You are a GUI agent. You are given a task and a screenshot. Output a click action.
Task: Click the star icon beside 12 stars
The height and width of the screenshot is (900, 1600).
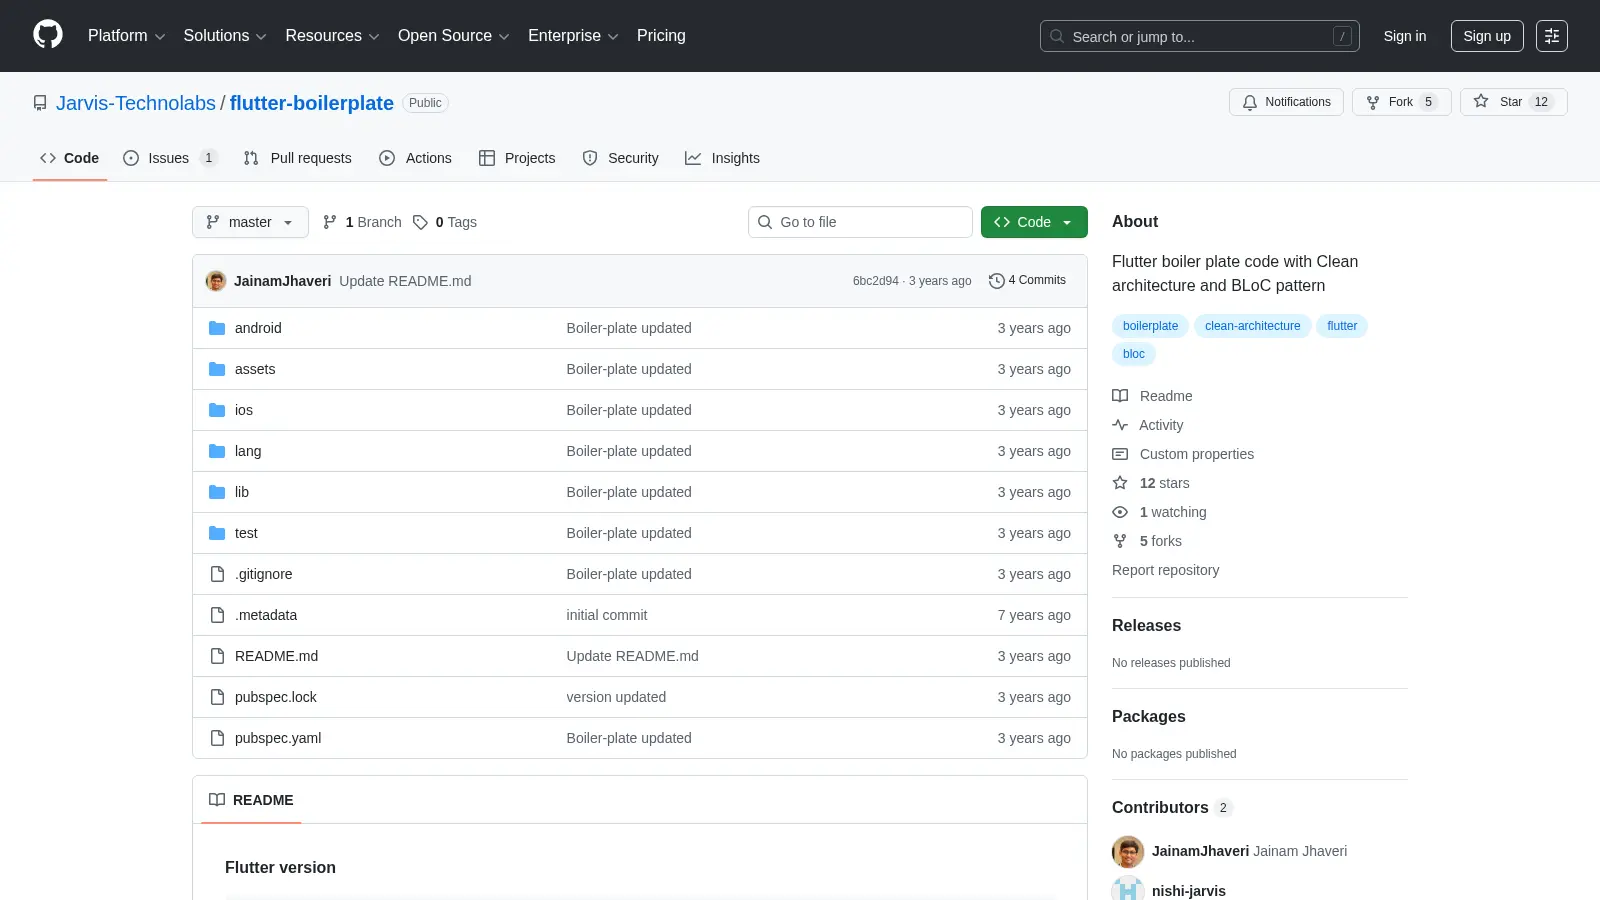(1120, 483)
